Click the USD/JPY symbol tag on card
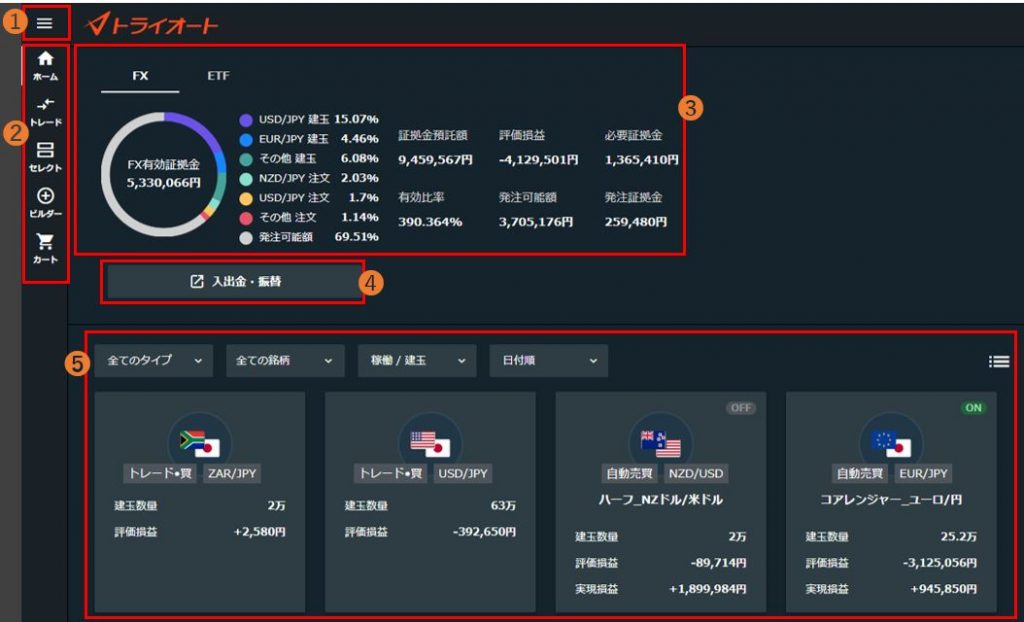 (x=463, y=474)
